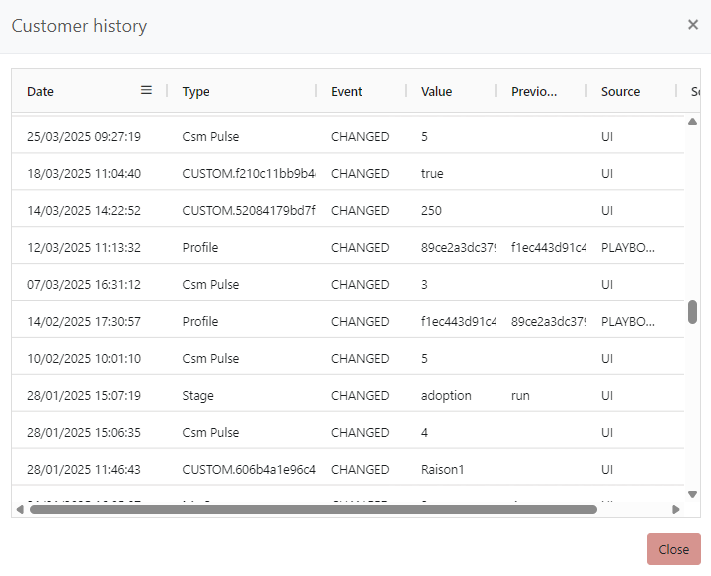Click the Event column header
Screen dimensions: 711x576
coord(347,91)
